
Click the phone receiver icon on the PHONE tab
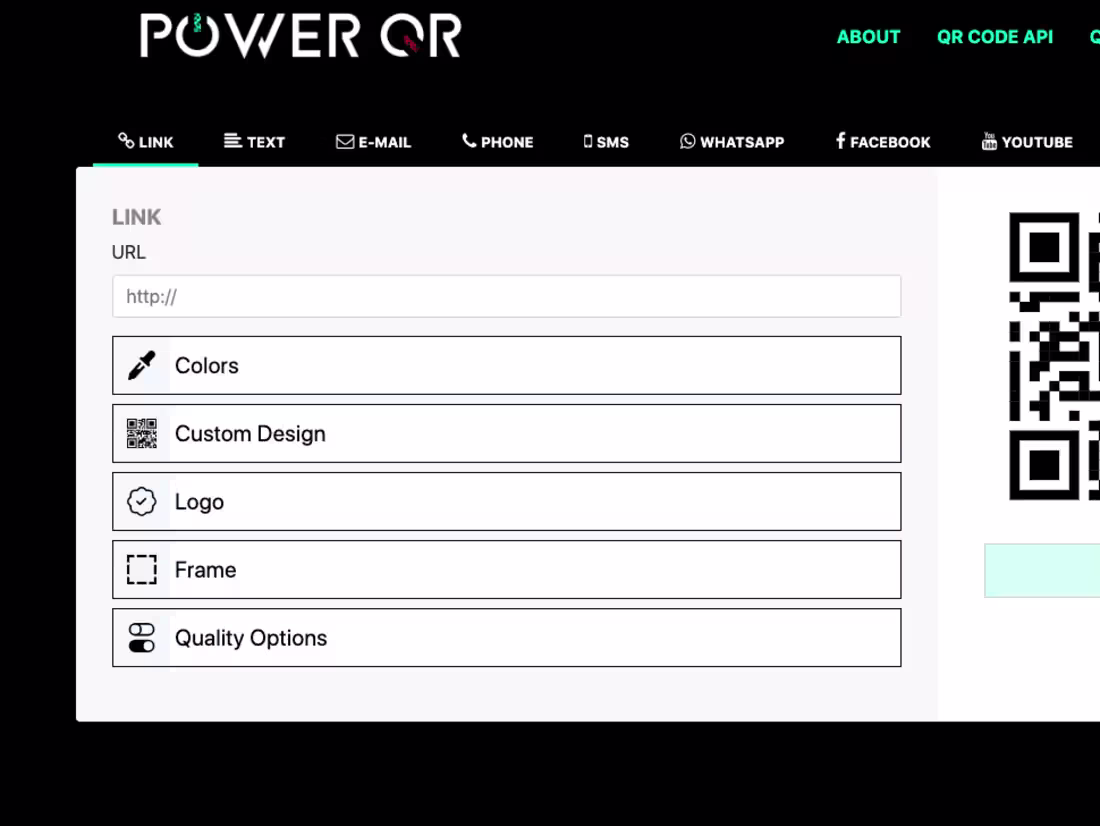pos(468,141)
